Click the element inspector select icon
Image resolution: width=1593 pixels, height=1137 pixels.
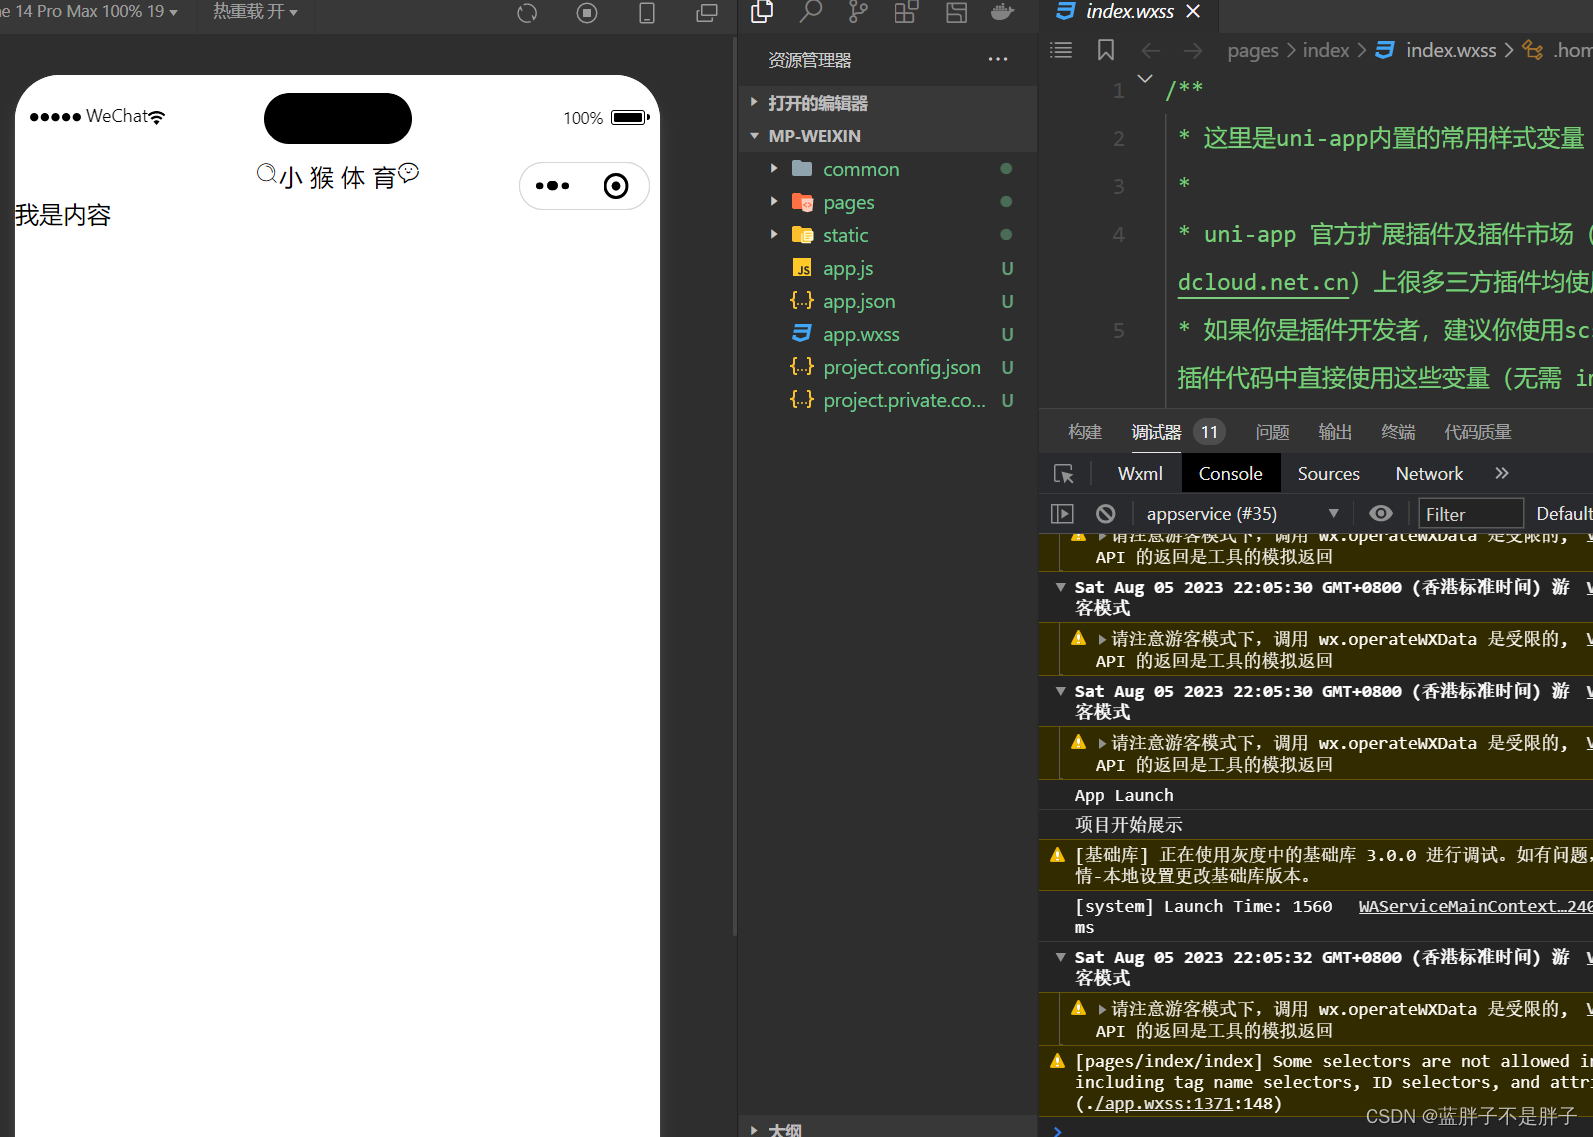click(x=1064, y=474)
